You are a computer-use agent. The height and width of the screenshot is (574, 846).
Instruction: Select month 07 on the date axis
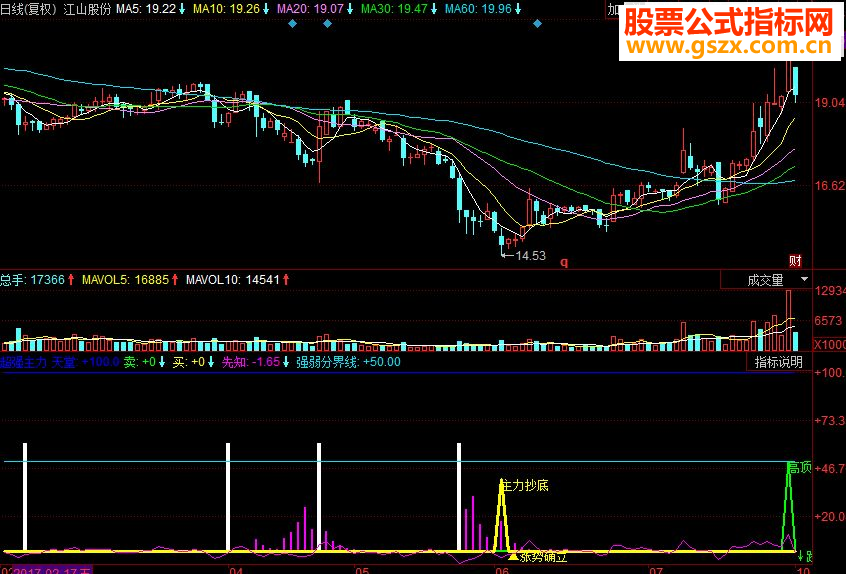[x=657, y=570]
